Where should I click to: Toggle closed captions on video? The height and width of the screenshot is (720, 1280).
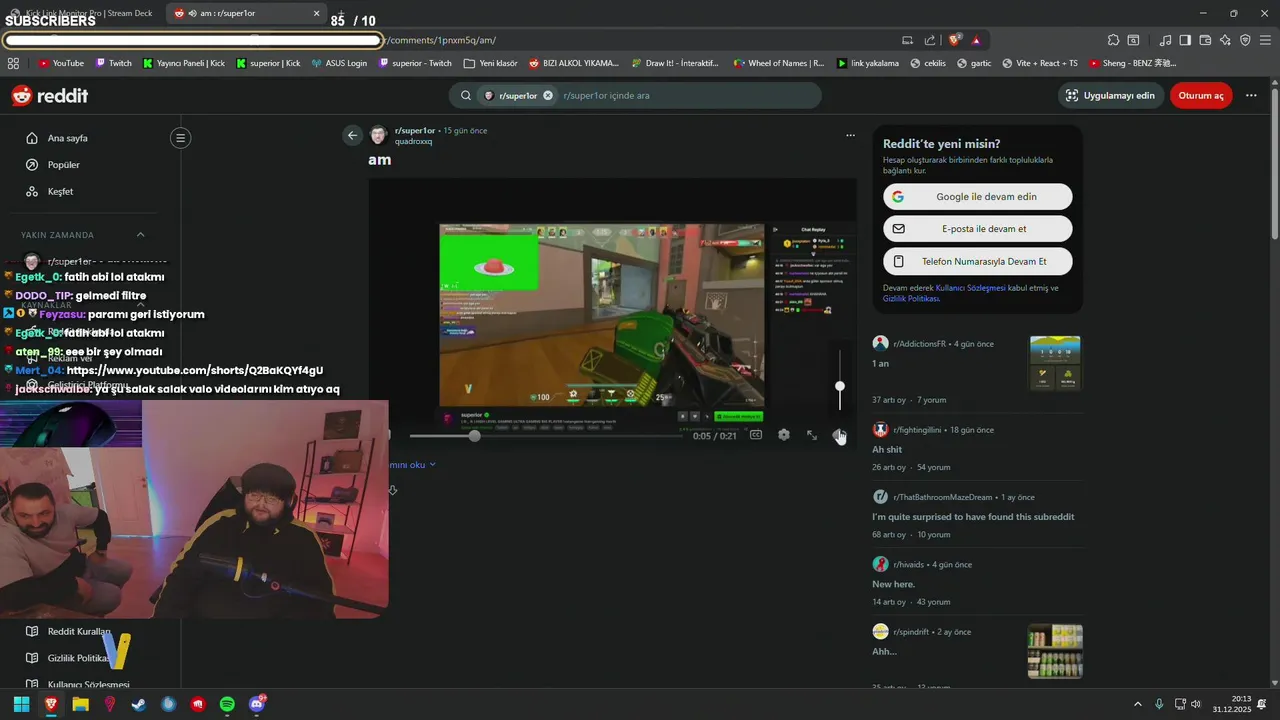coord(756,435)
